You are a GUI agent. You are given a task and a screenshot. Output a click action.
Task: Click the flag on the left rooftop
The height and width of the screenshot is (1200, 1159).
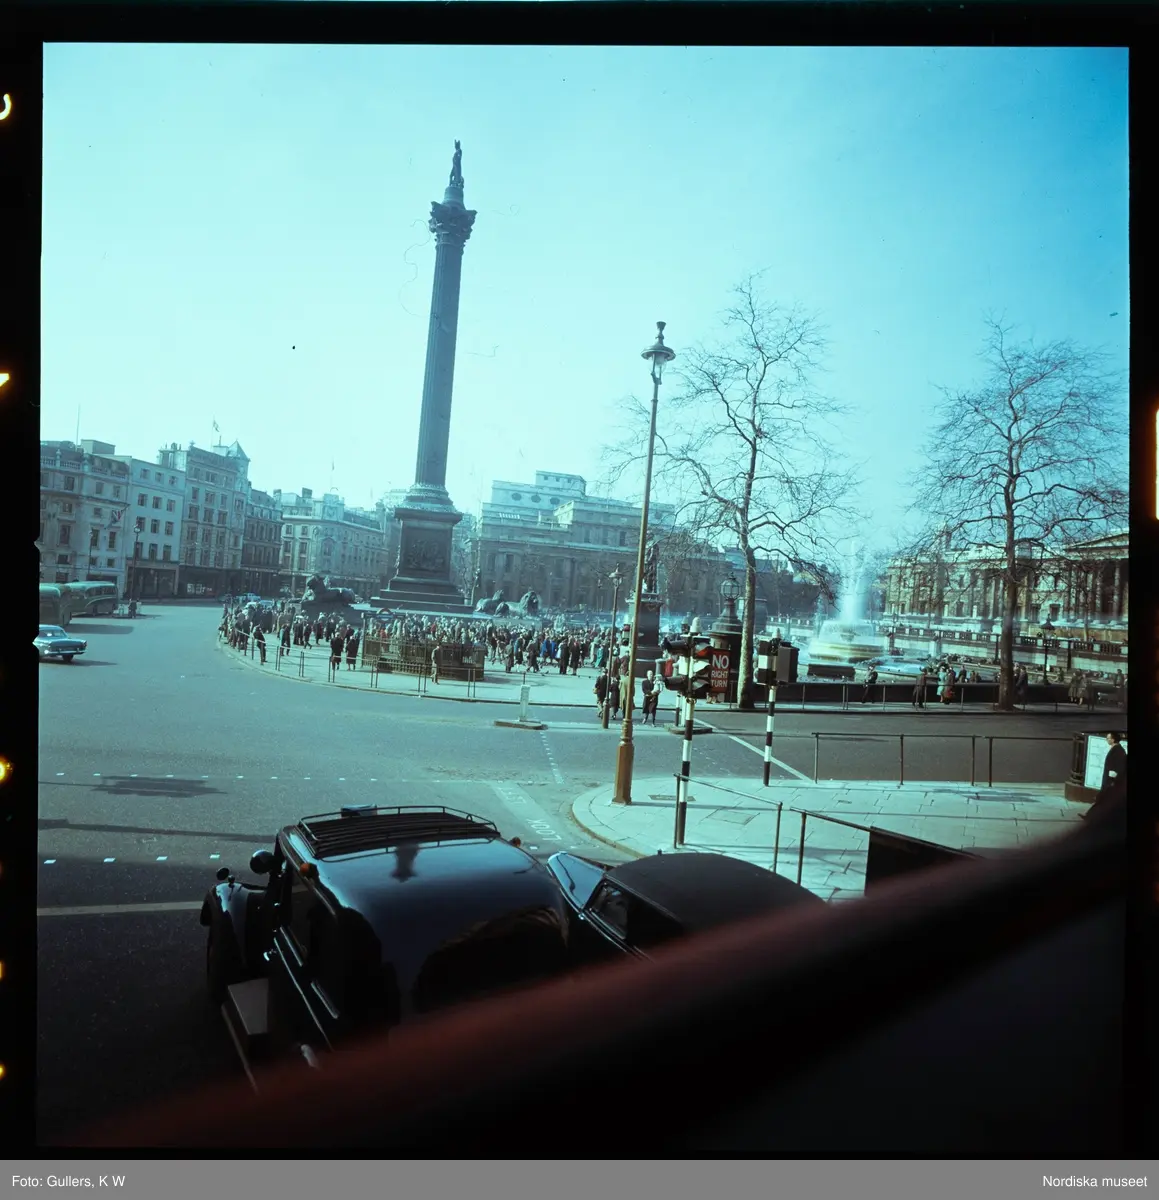tap(215, 427)
